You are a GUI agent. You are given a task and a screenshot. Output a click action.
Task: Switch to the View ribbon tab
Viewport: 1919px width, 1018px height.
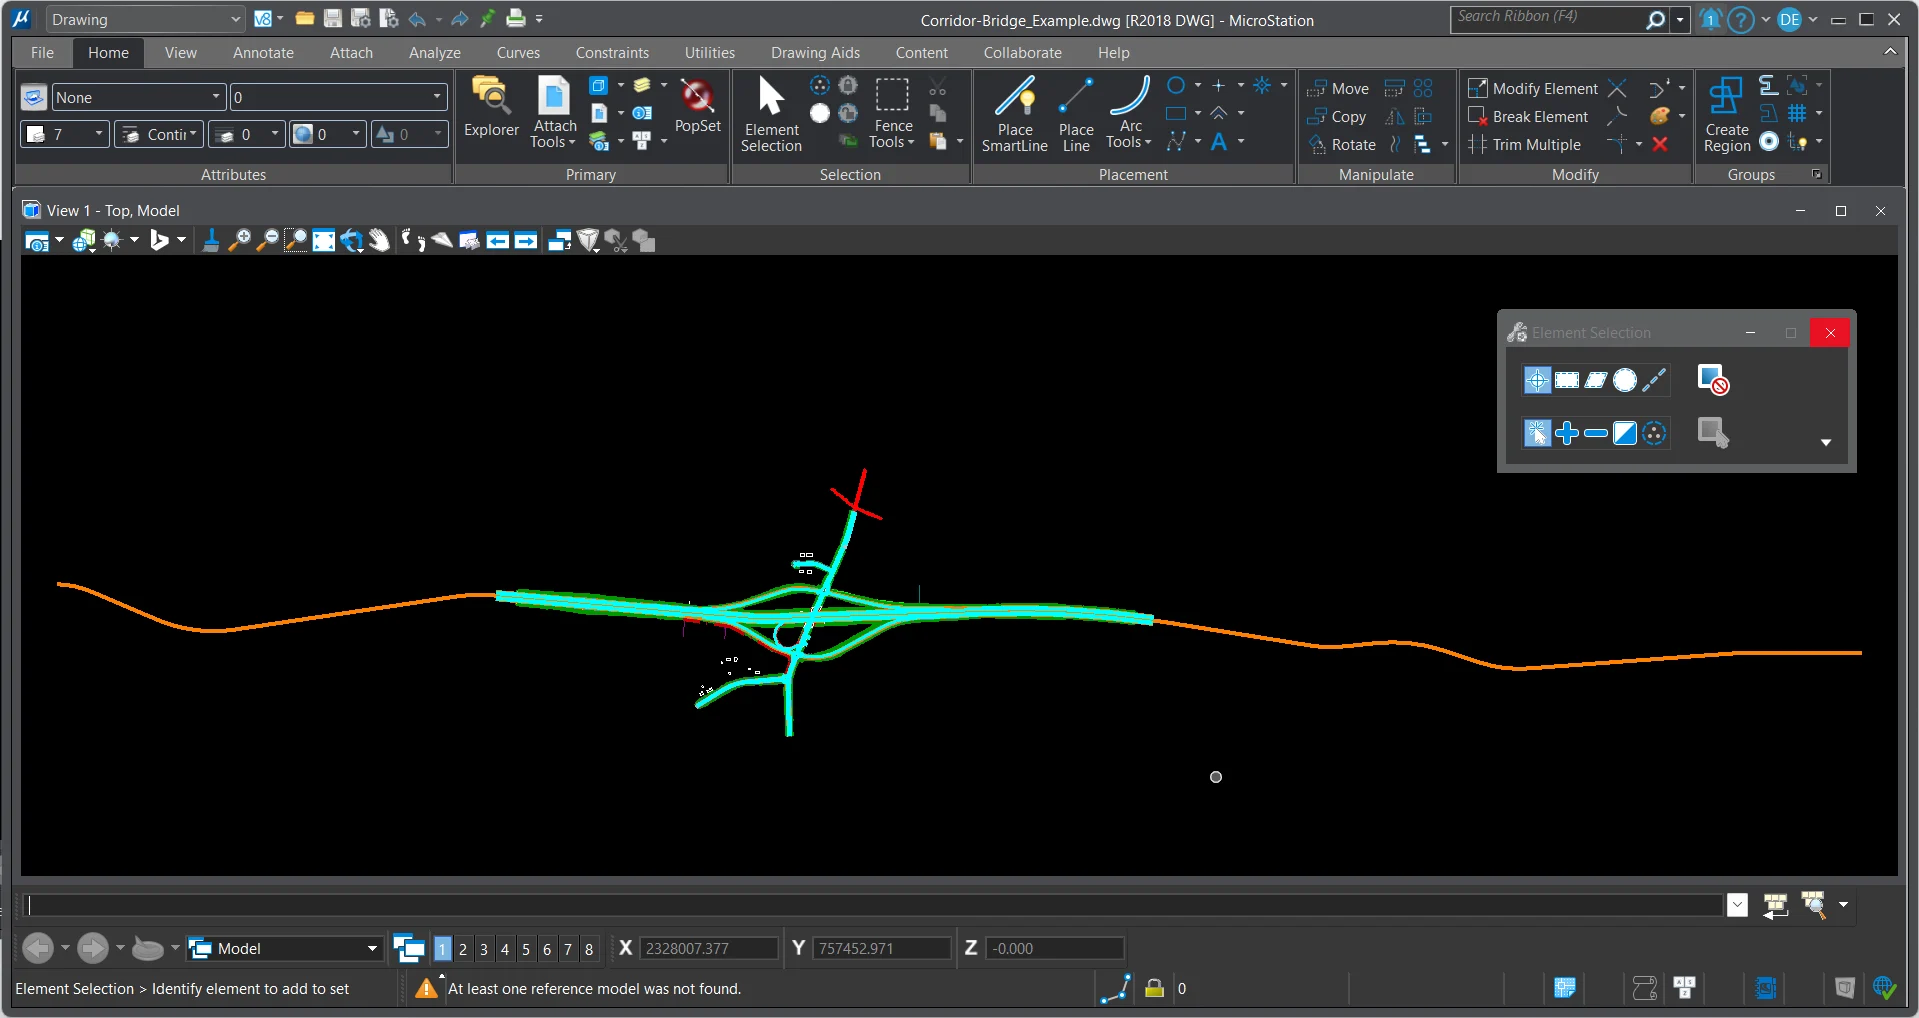pos(181,53)
